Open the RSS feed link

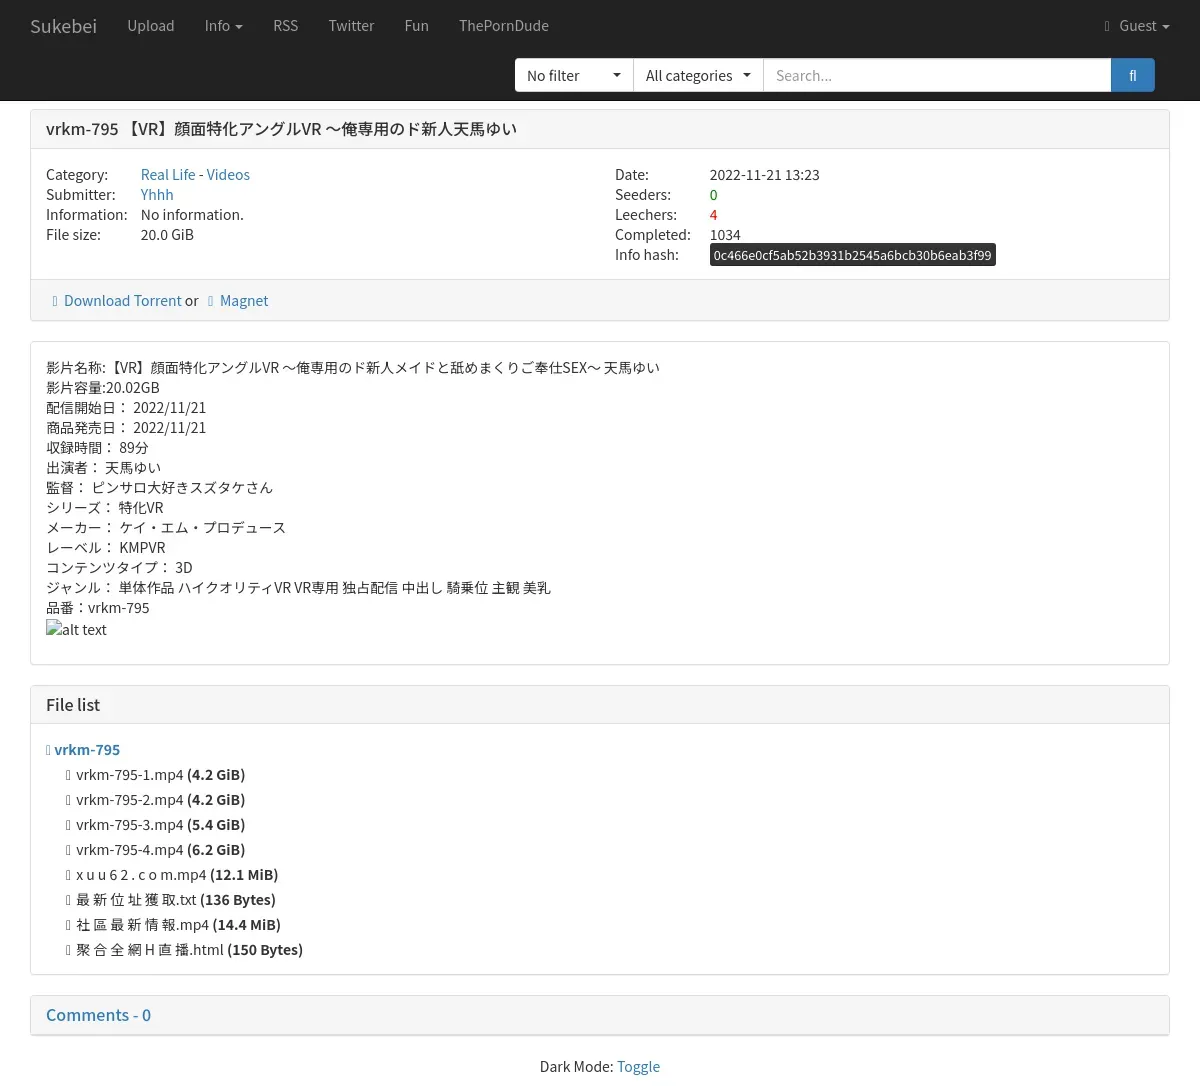(x=285, y=26)
